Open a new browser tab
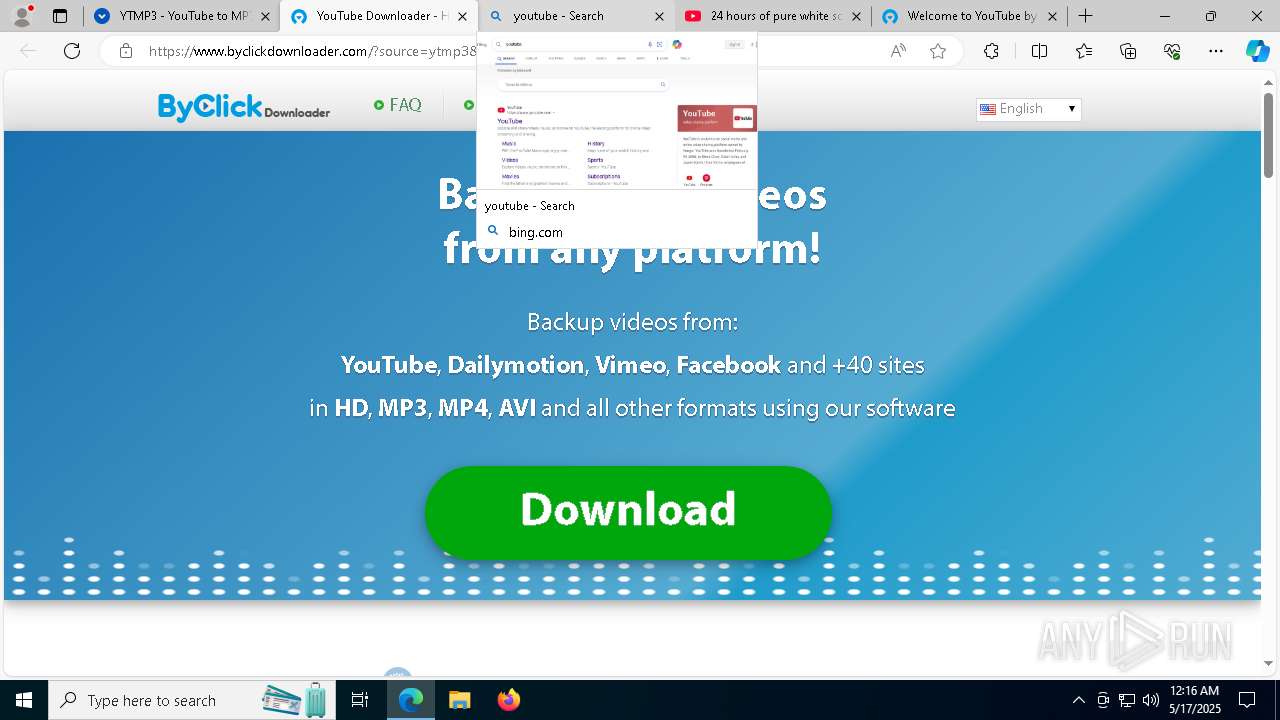This screenshot has width=1280, height=720. [x=1086, y=16]
